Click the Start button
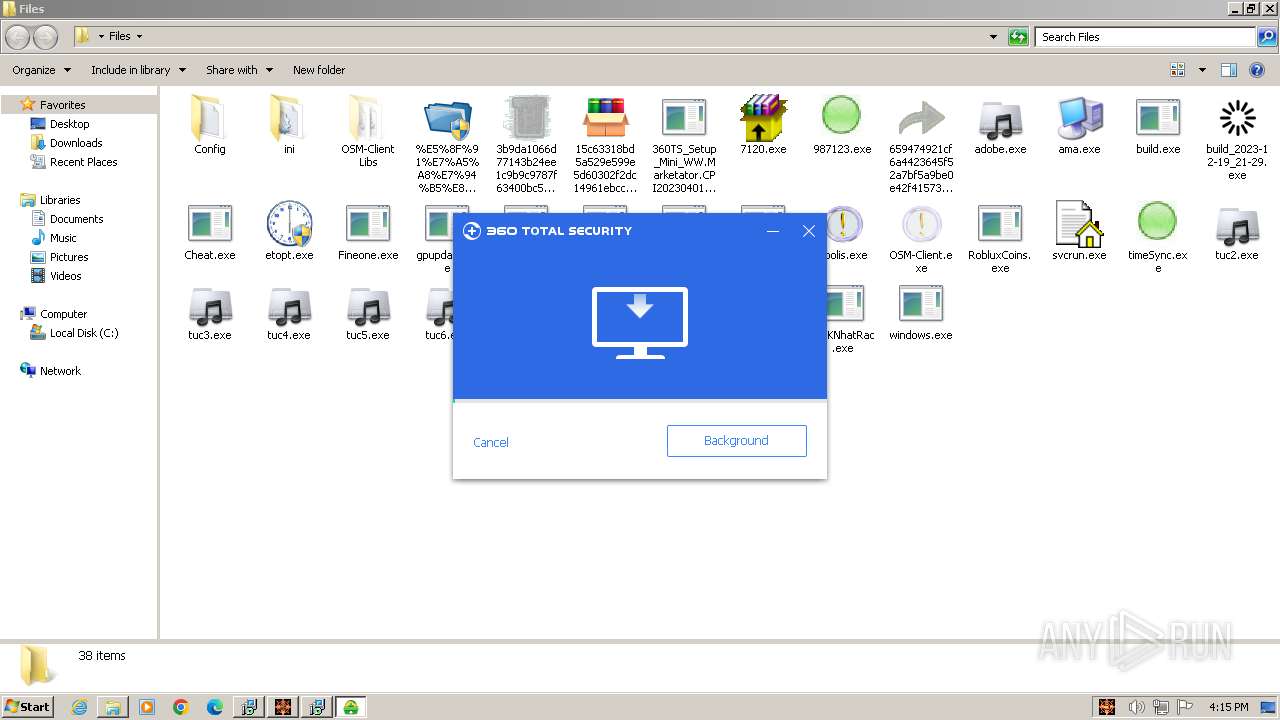The width and height of the screenshot is (1280, 720). coord(28,706)
